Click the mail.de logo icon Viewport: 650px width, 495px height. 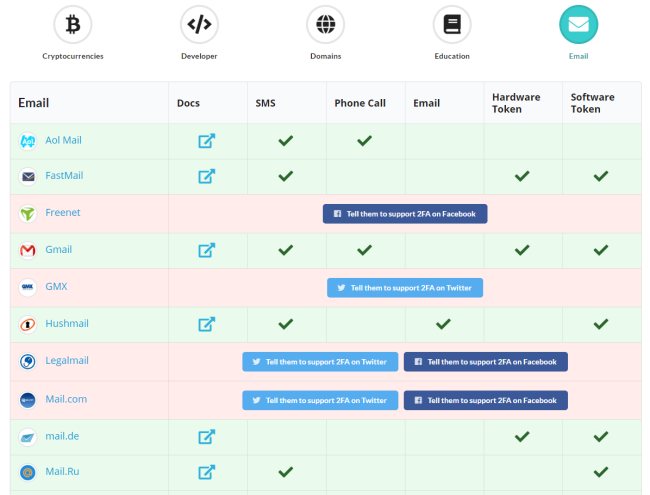28,437
